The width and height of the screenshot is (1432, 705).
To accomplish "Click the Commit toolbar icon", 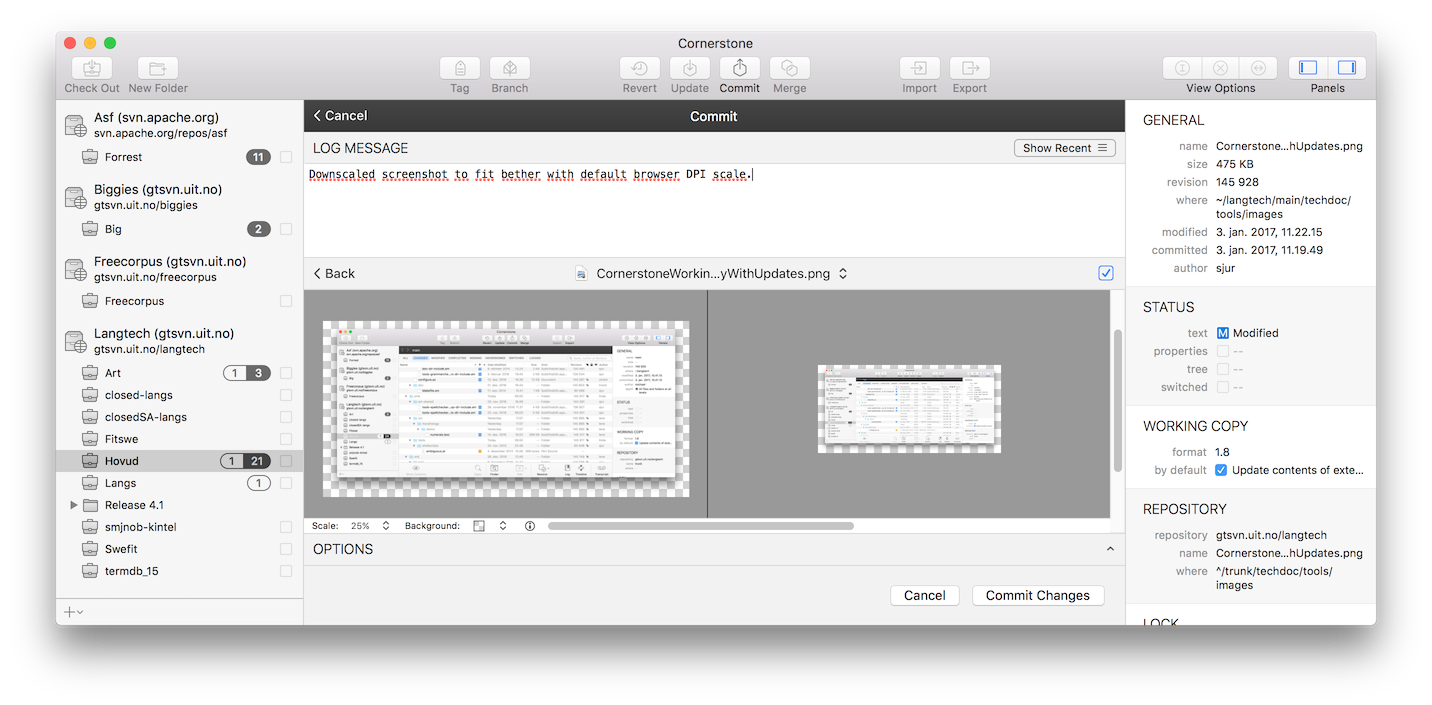I will point(740,68).
